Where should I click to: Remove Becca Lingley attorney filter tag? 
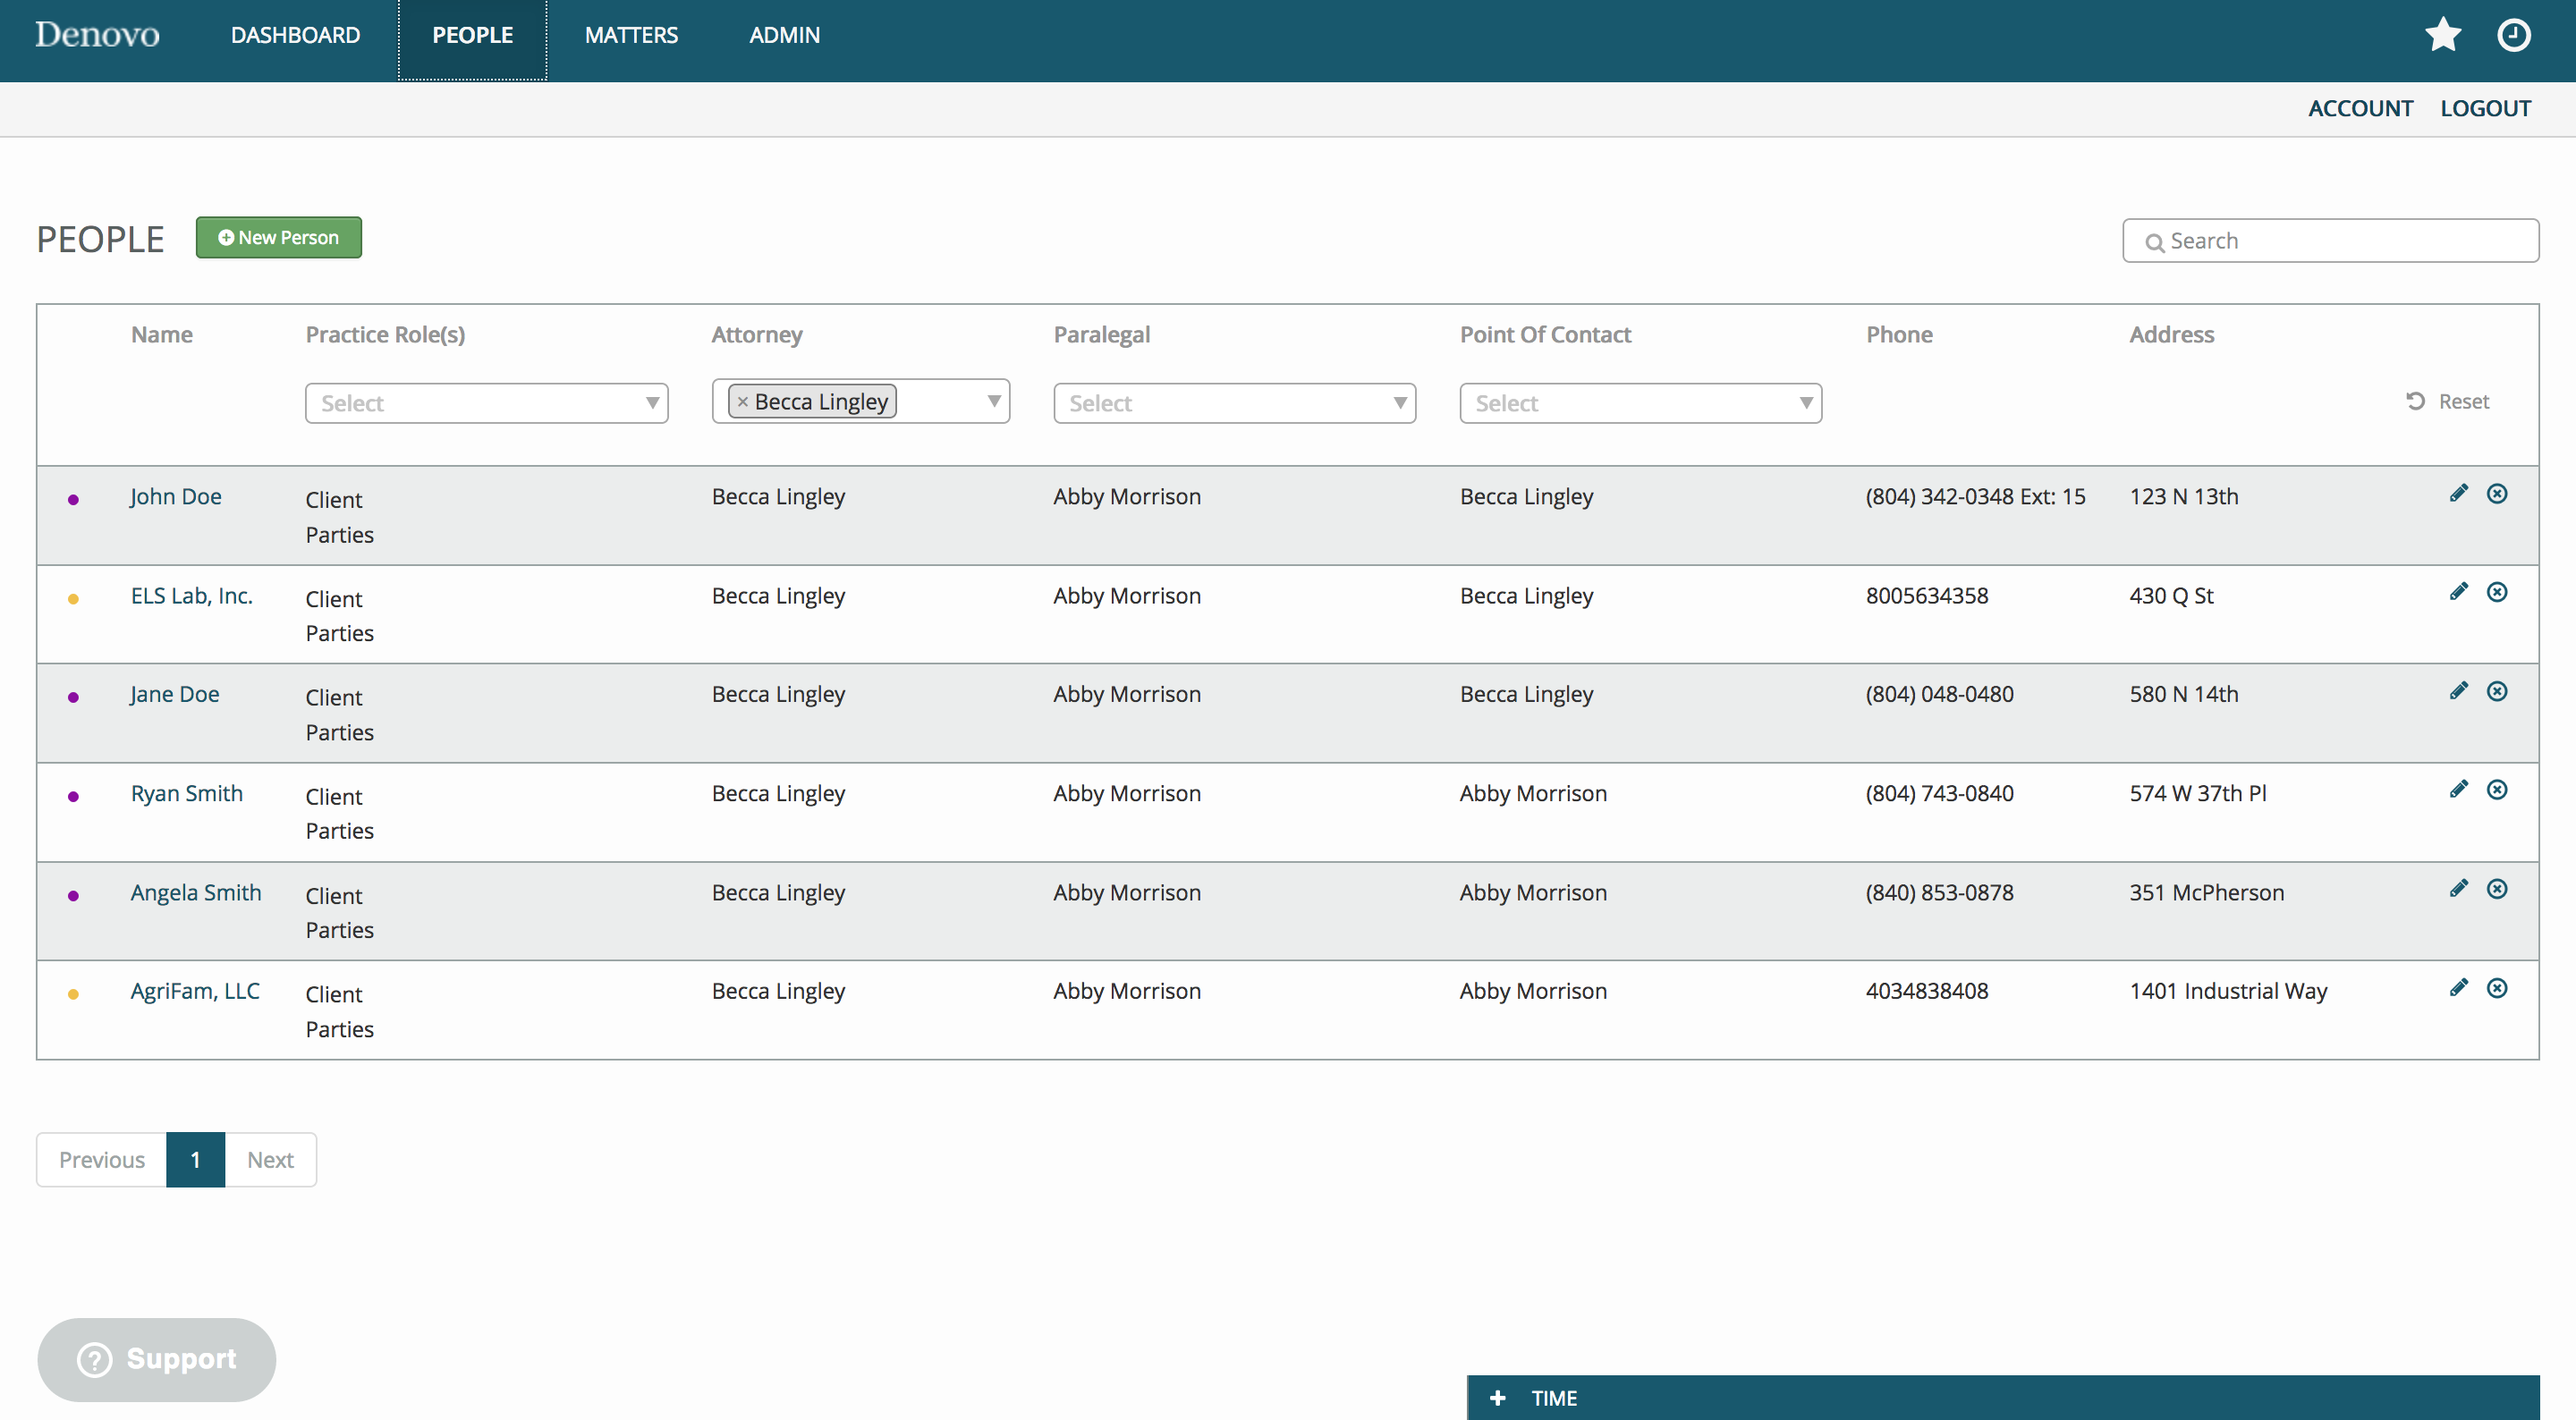[x=743, y=402]
